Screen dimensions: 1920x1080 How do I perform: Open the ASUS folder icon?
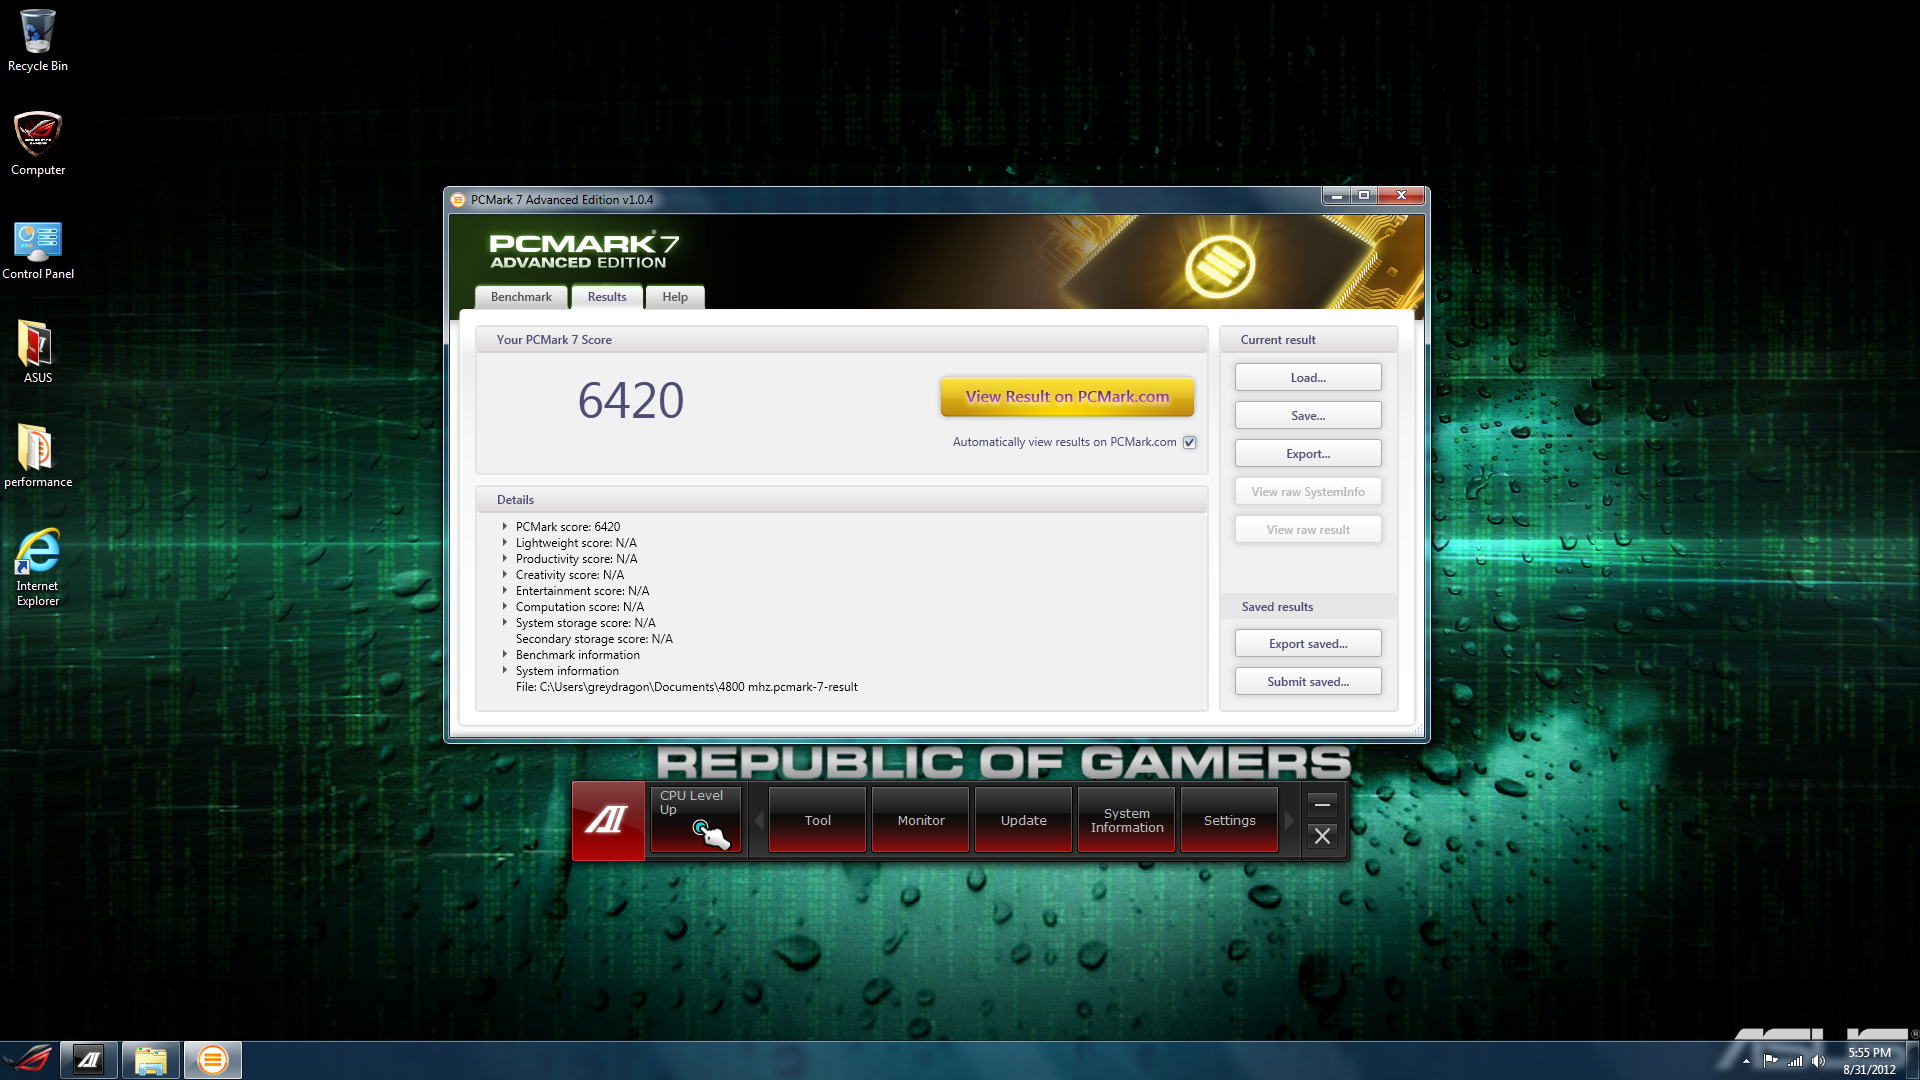37,352
